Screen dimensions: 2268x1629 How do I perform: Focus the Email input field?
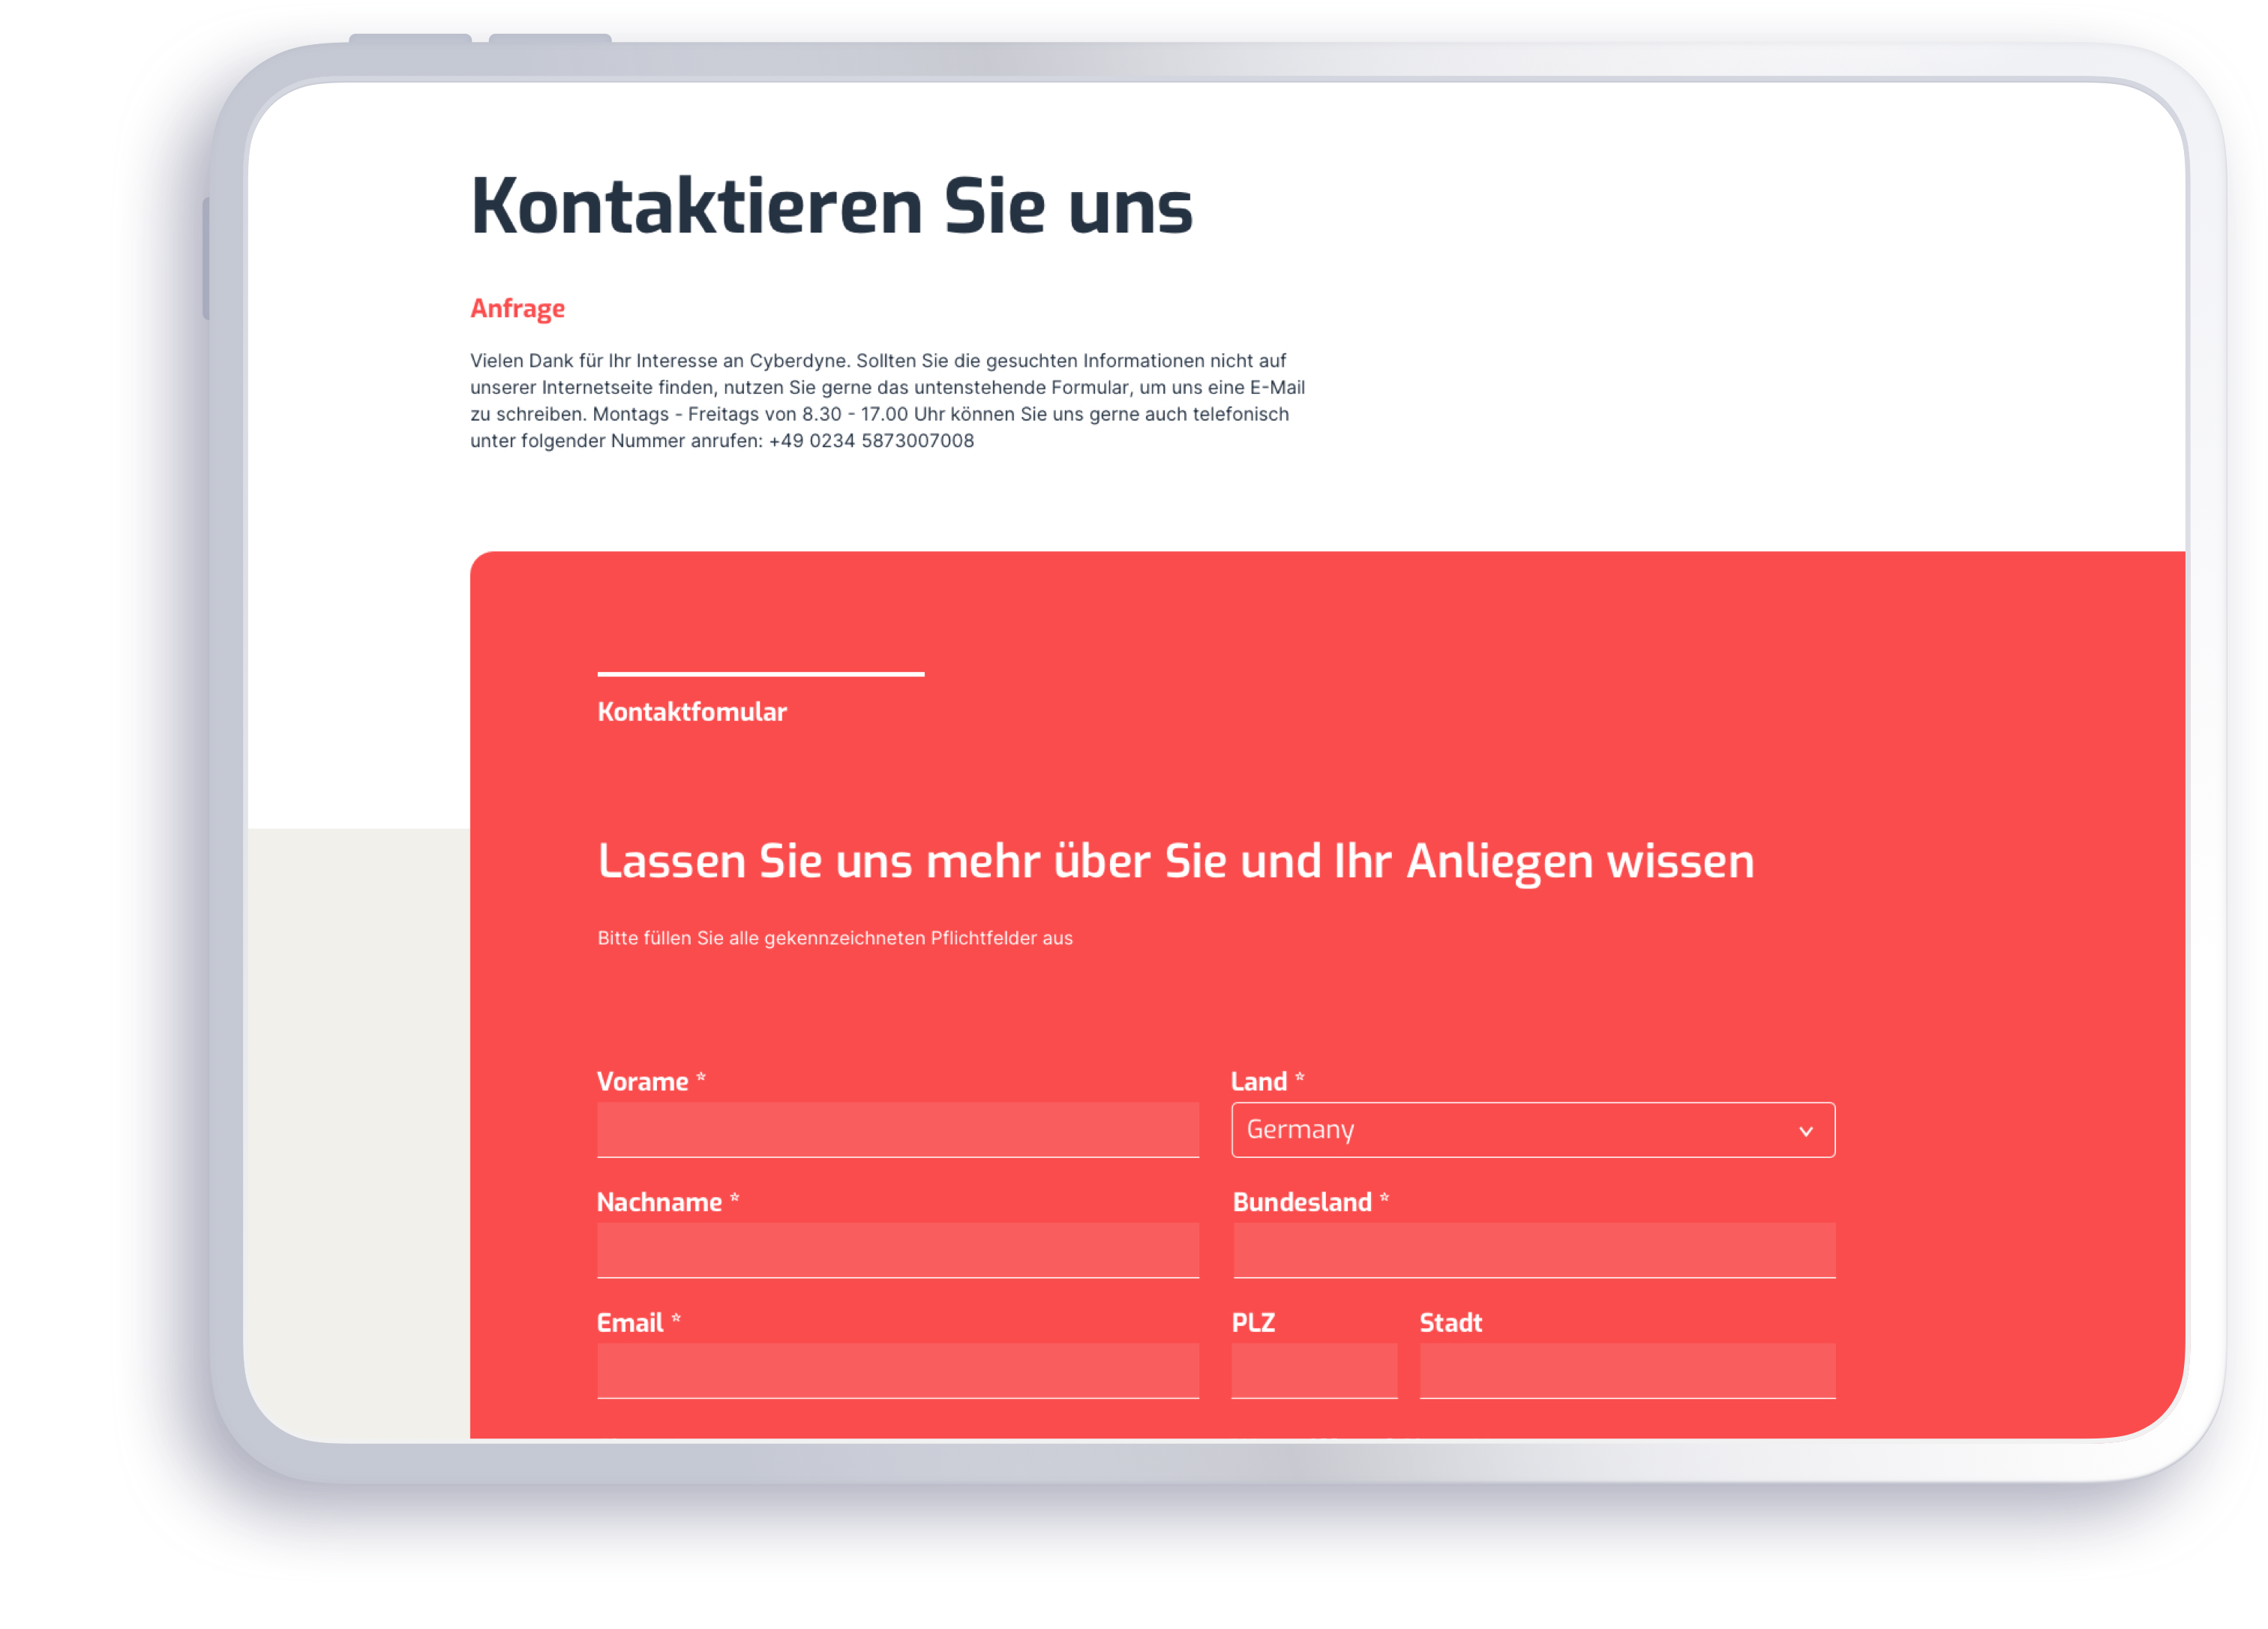(898, 1370)
